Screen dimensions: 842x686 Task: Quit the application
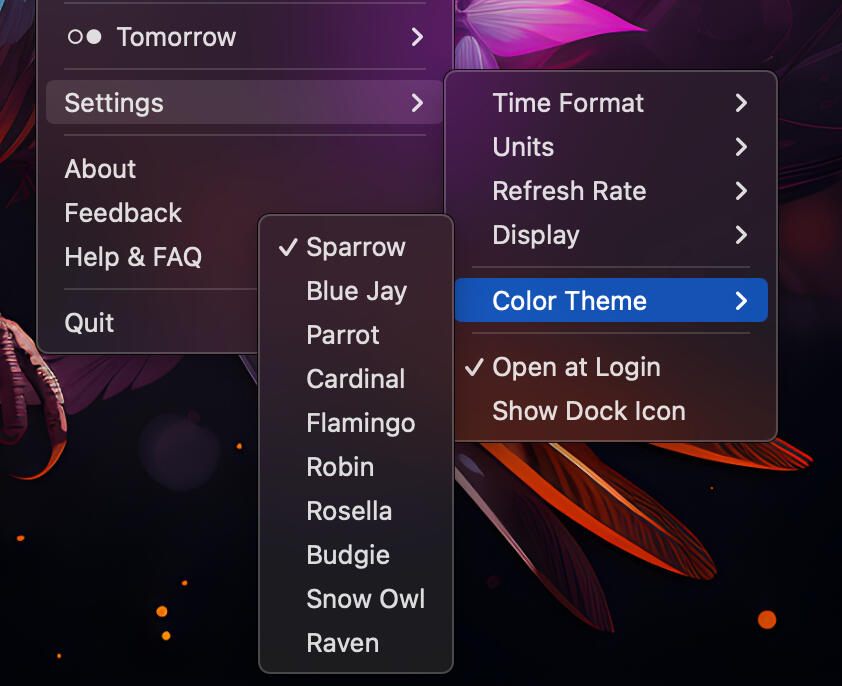[89, 323]
